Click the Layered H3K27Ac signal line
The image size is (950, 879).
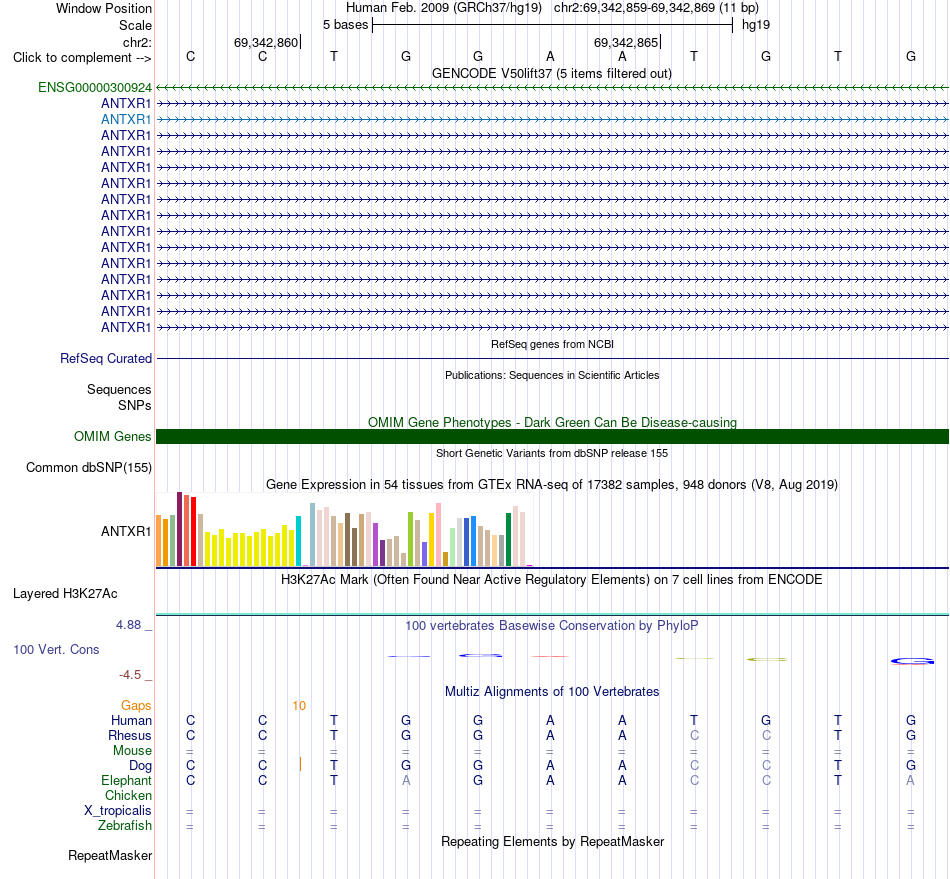(x=553, y=615)
